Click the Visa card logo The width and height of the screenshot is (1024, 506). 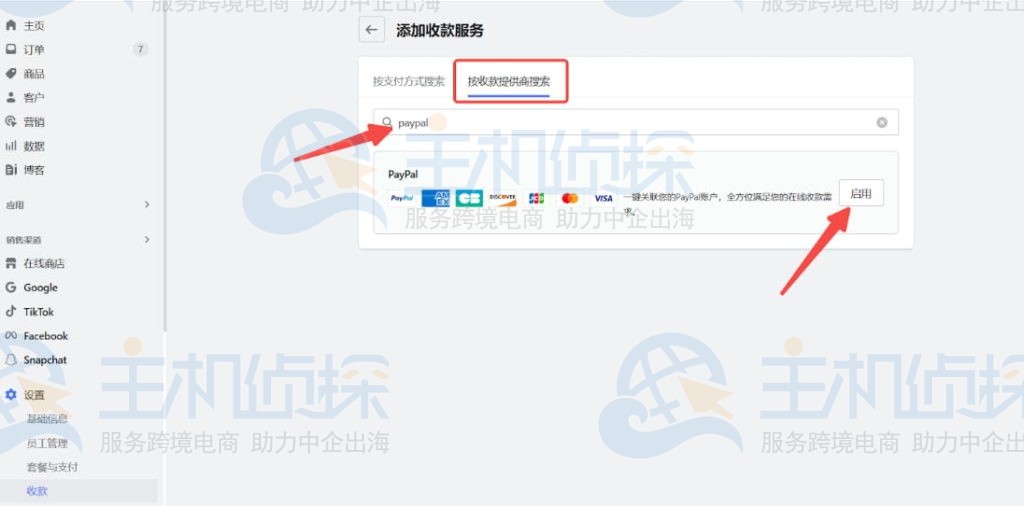point(603,198)
